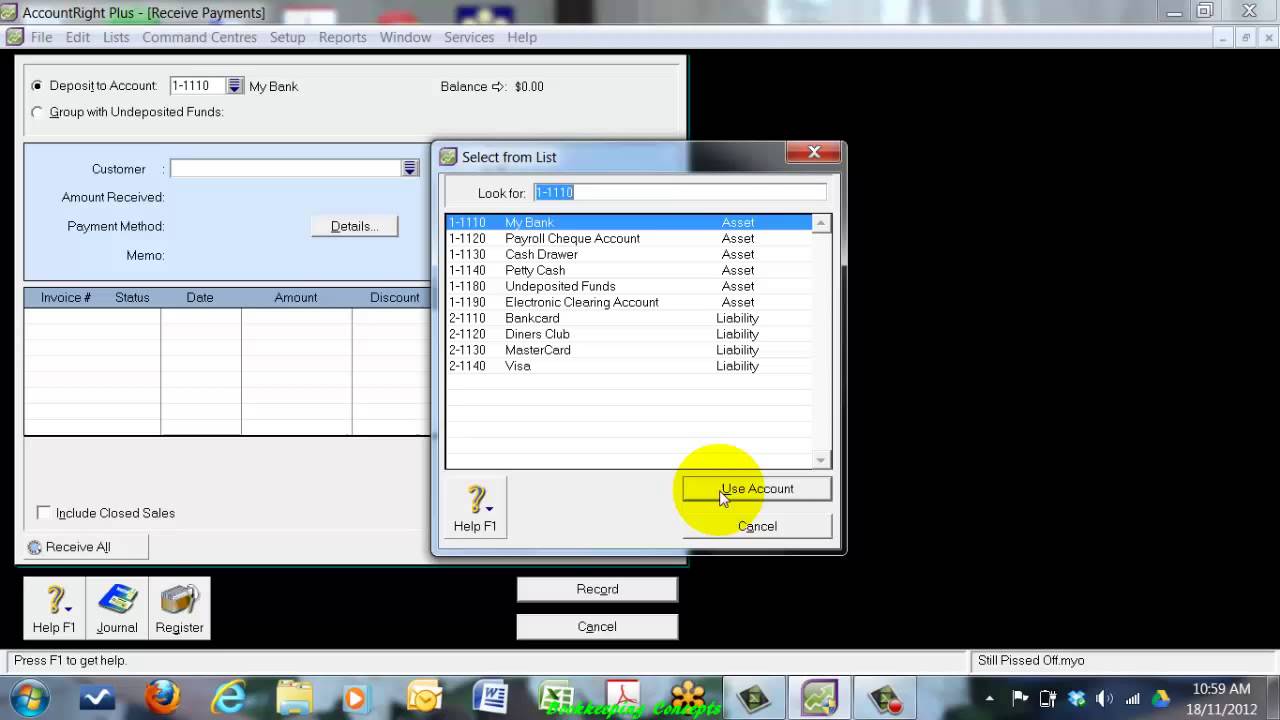
Task: Select the Visa liability account row
Action: click(629, 366)
